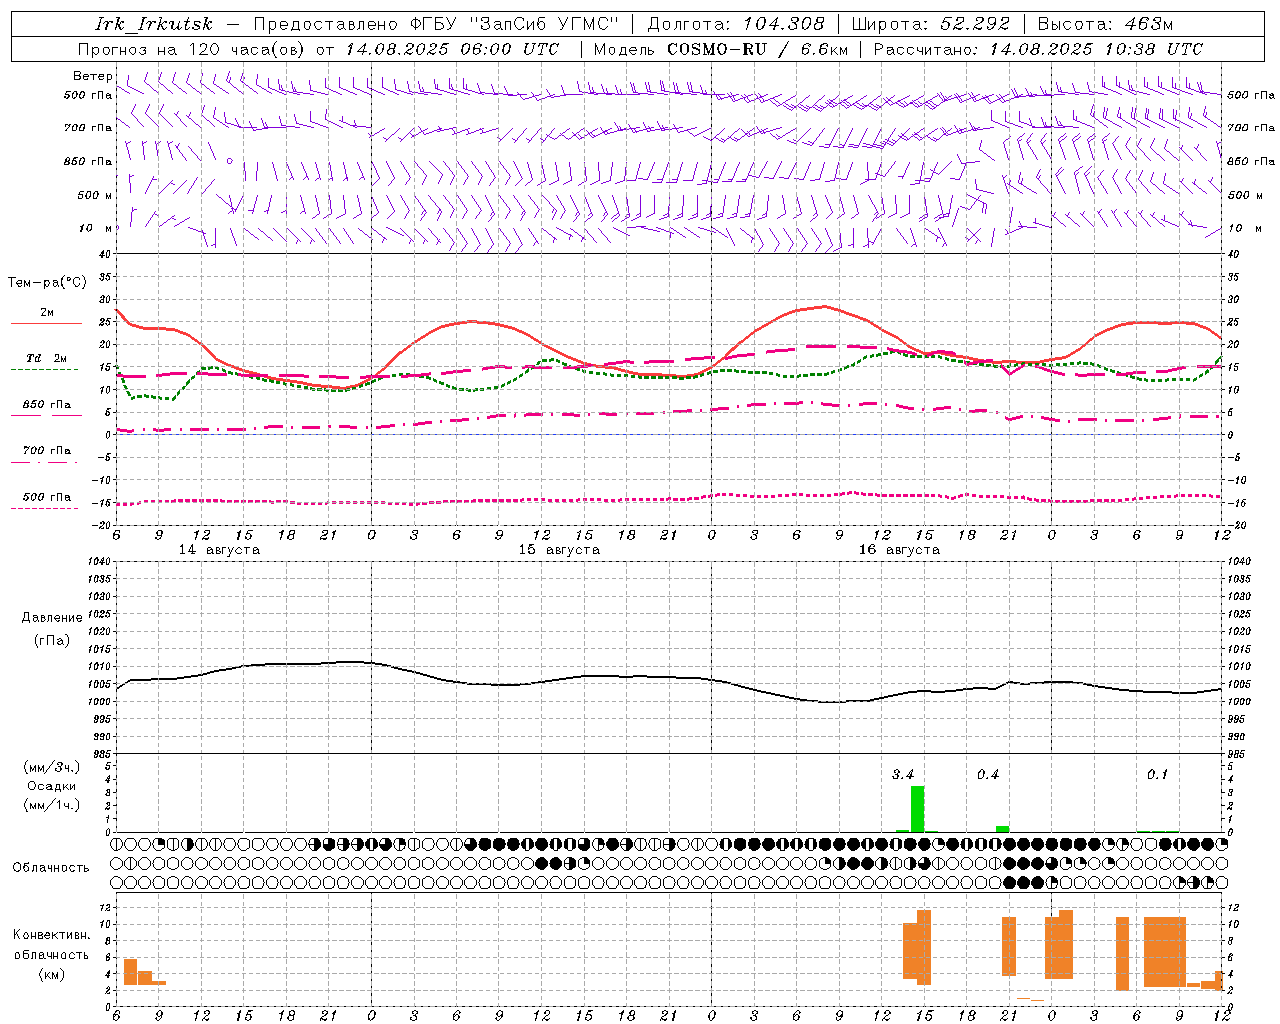This screenshot has width=1280, height=1024.
Task: Click the 'Конвективн.' panel label
Action: pyautogui.click(x=52, y=935)
